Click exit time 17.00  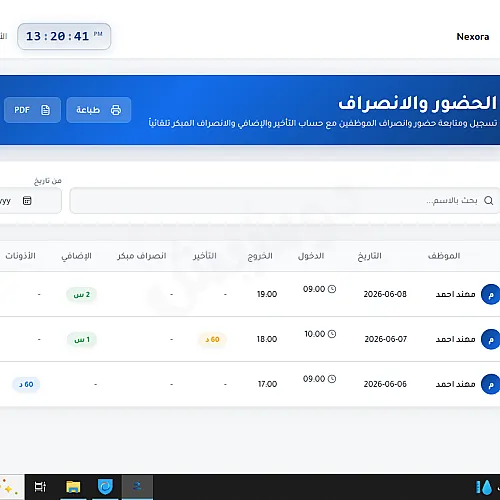click(x=267, y=384)
